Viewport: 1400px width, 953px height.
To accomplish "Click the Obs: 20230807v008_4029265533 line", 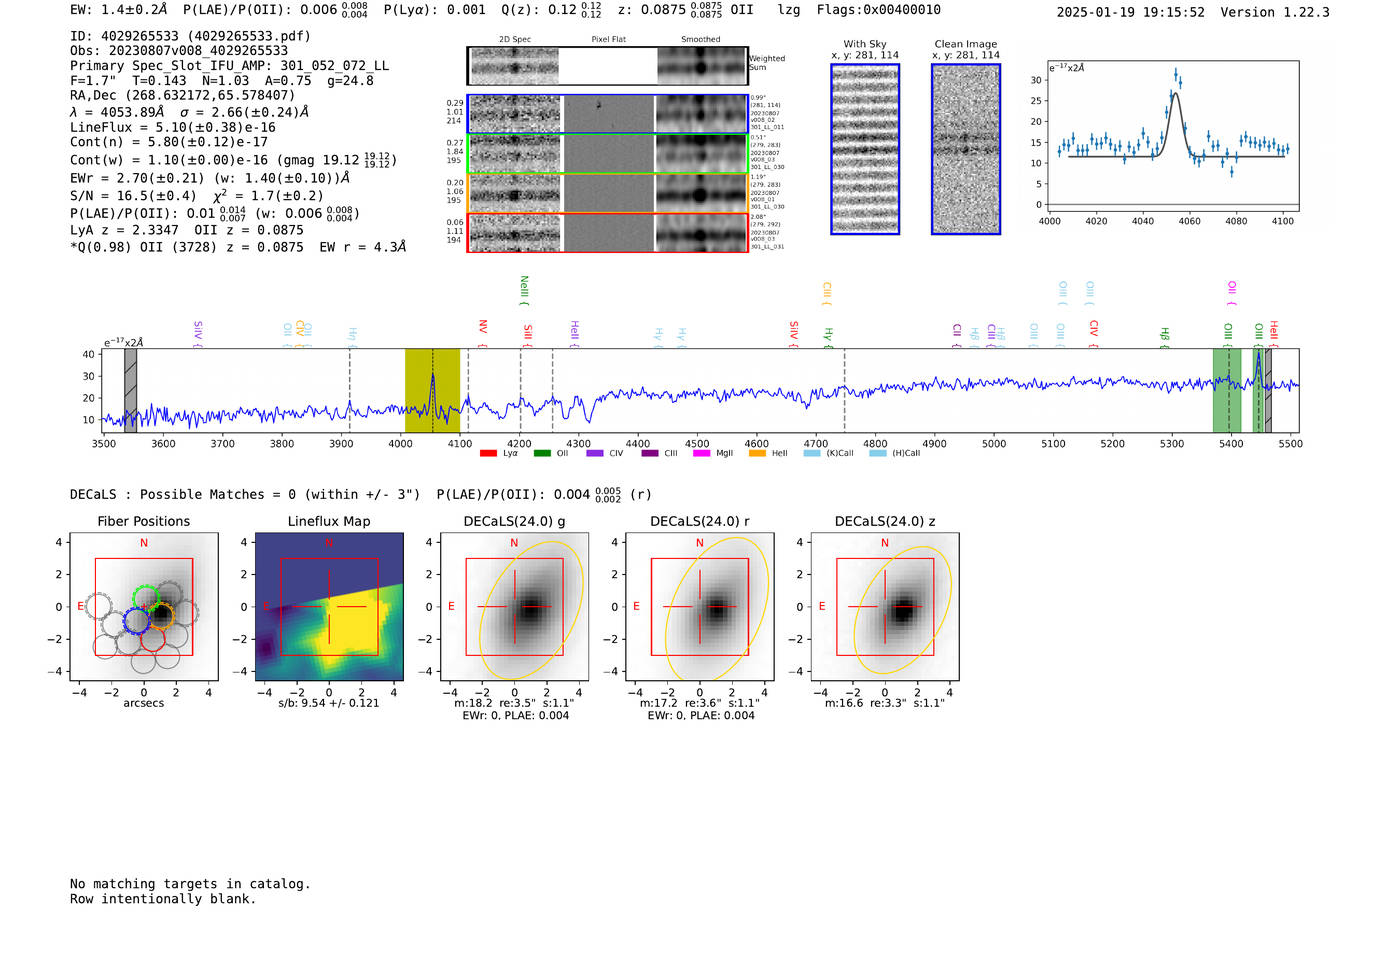I will click(x=179, y=51).
